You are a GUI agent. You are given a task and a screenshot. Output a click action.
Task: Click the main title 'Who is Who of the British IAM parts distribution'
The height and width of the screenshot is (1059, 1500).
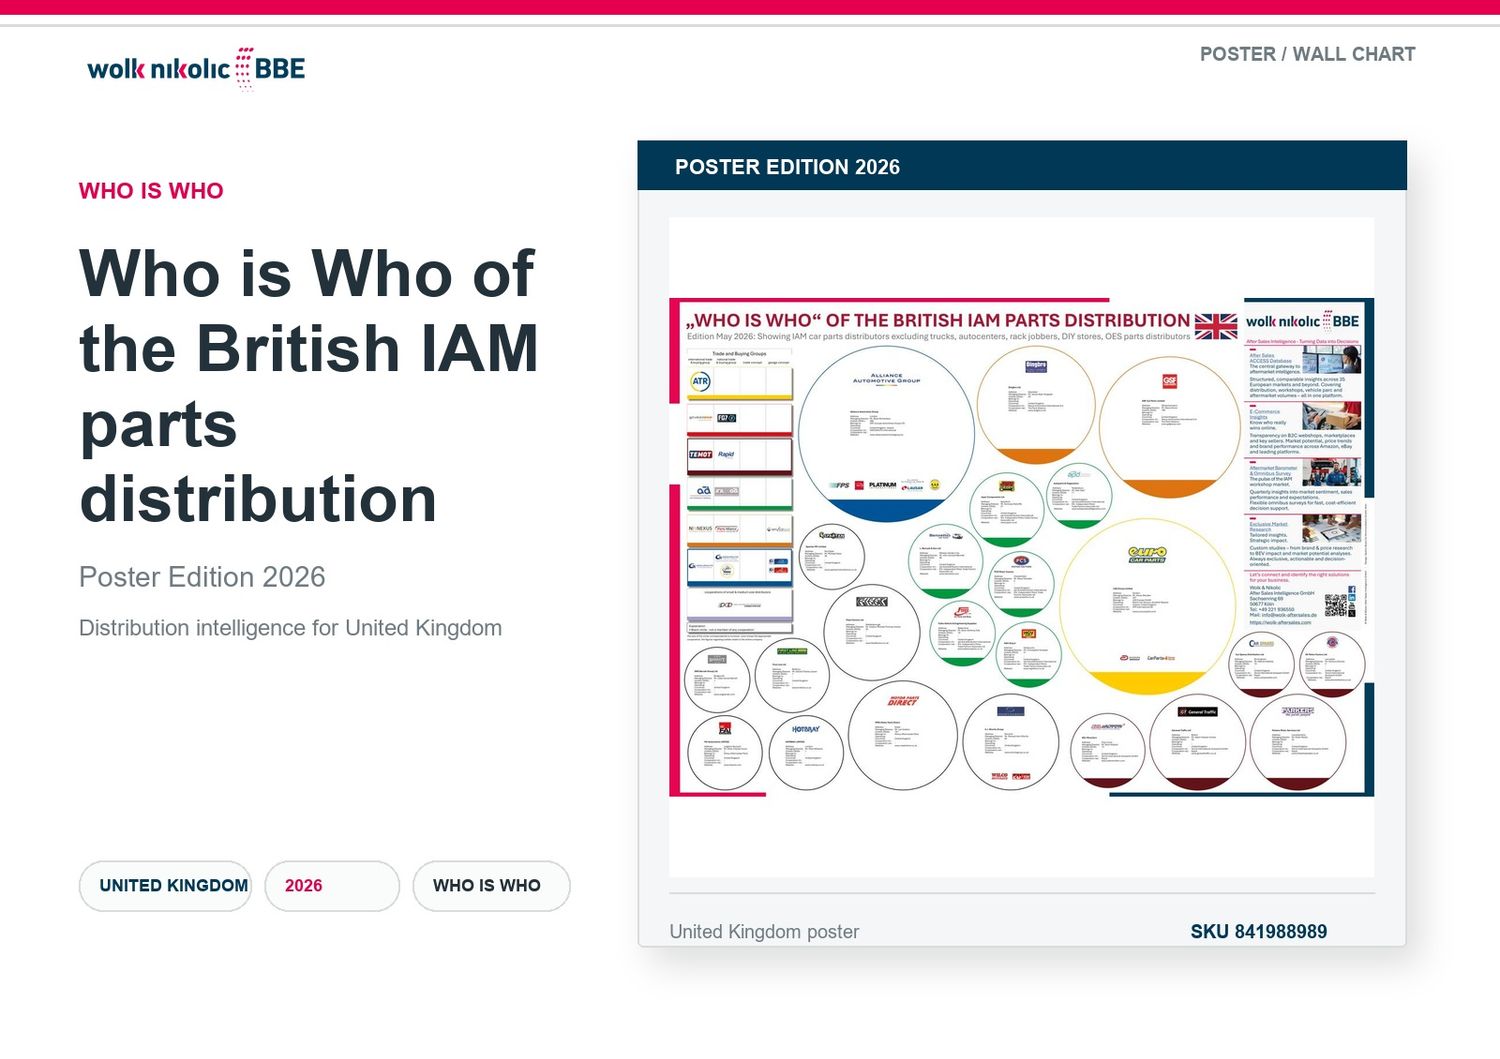[x=309, y=386]
